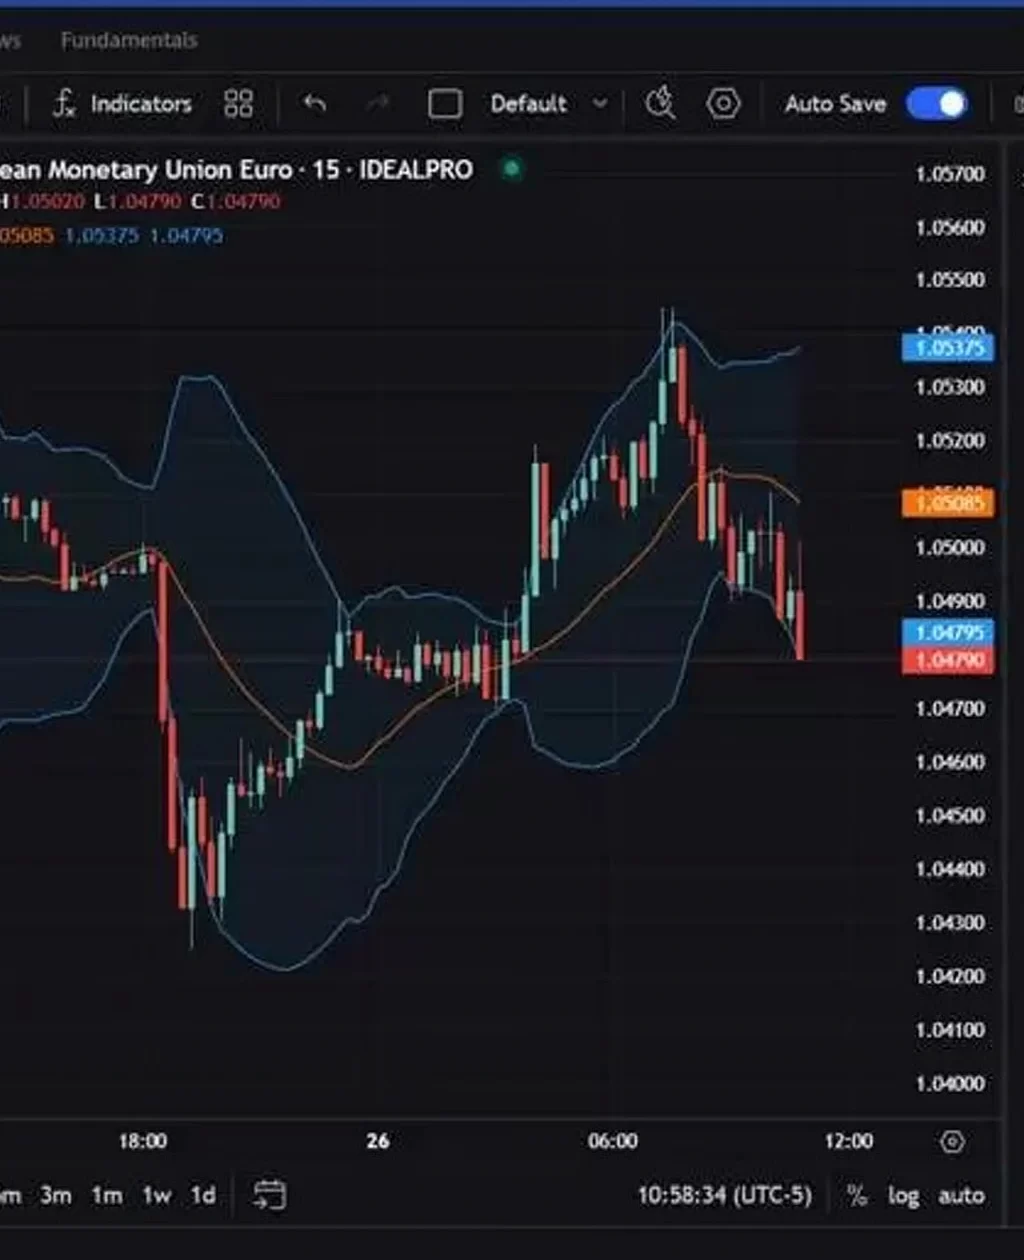Click the scale settings gear near the timeline

click(x=952, y=1140)
